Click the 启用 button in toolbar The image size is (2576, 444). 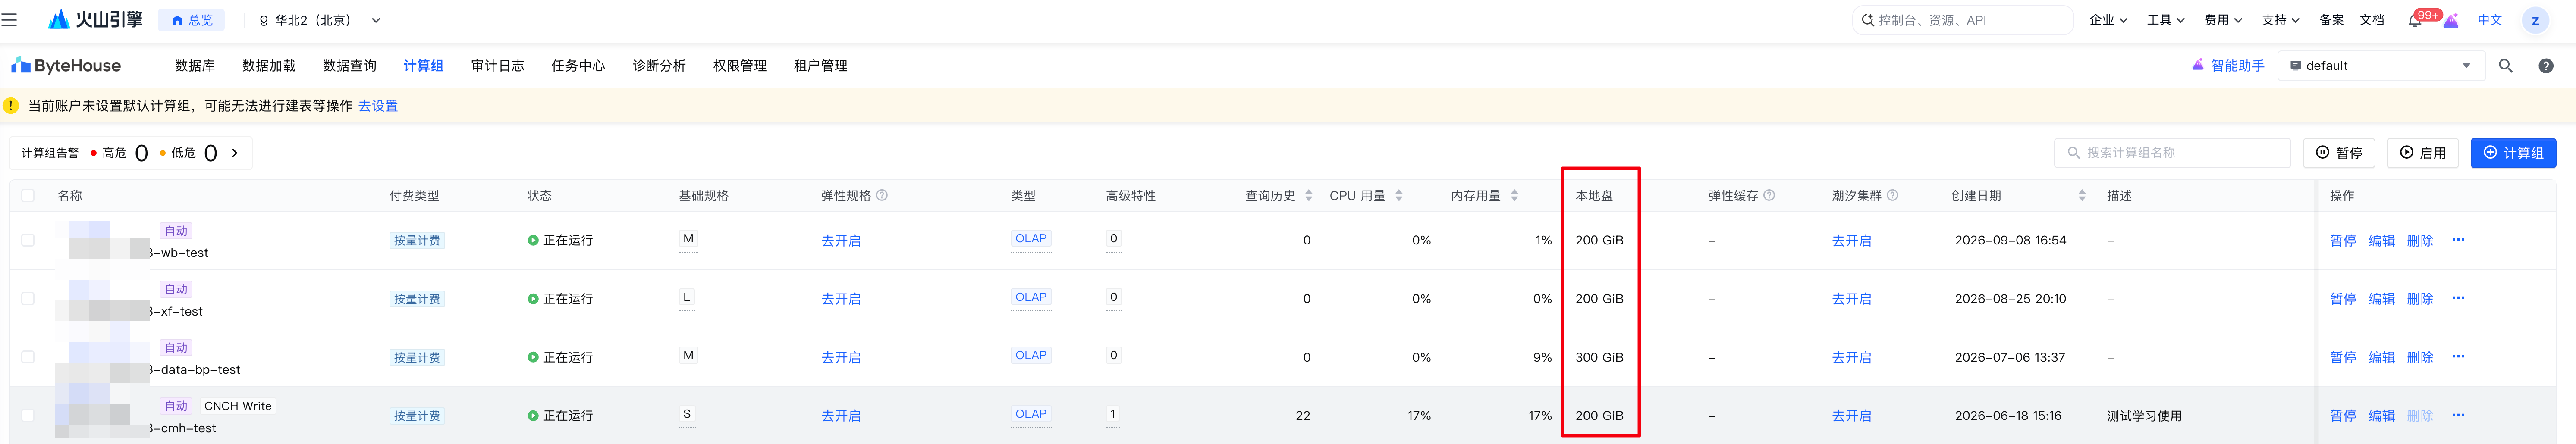click(x=2422, y=153)
